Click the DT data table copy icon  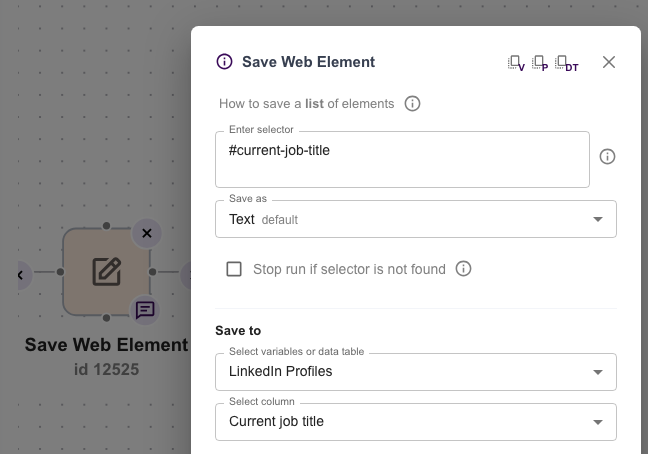566,63
